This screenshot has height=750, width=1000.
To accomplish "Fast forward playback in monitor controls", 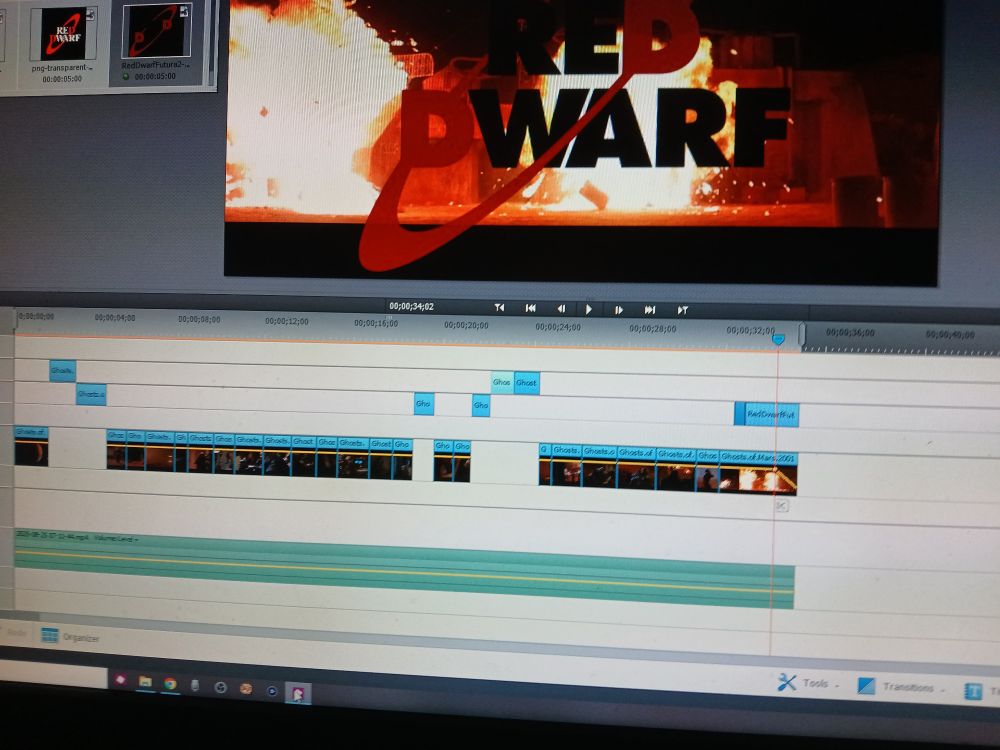I will 650,310.
